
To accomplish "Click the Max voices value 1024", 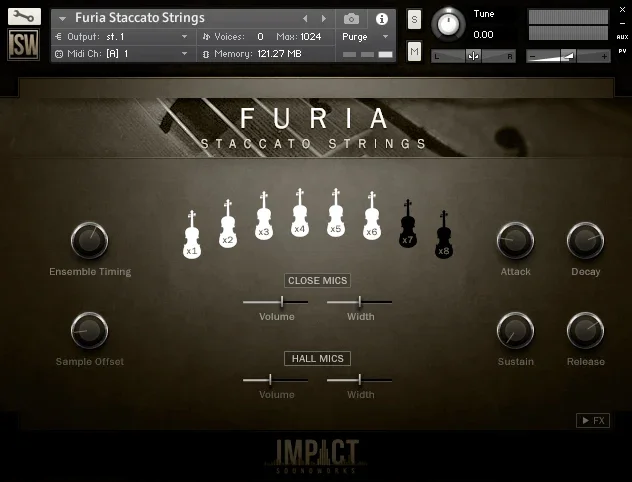I will tap(311, 37).
